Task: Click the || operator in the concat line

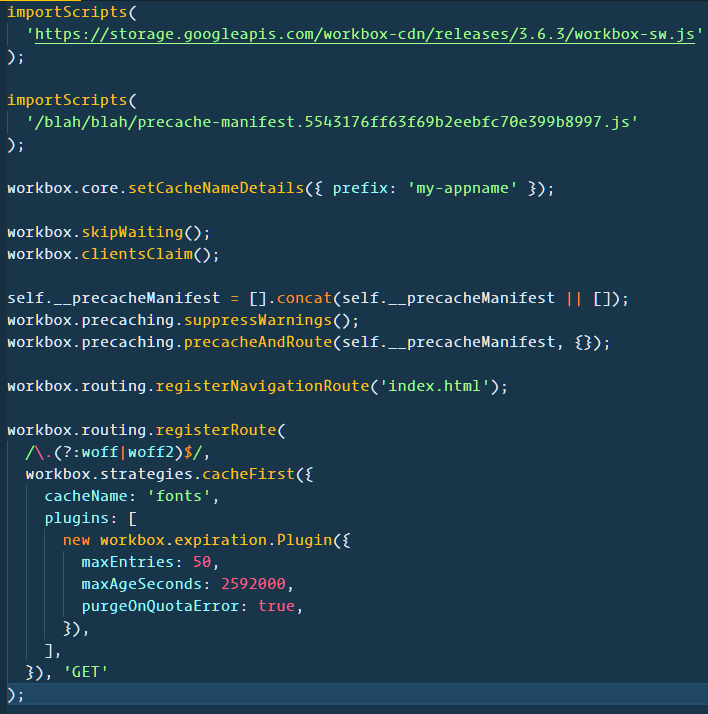Action: [x=574, y=299]
